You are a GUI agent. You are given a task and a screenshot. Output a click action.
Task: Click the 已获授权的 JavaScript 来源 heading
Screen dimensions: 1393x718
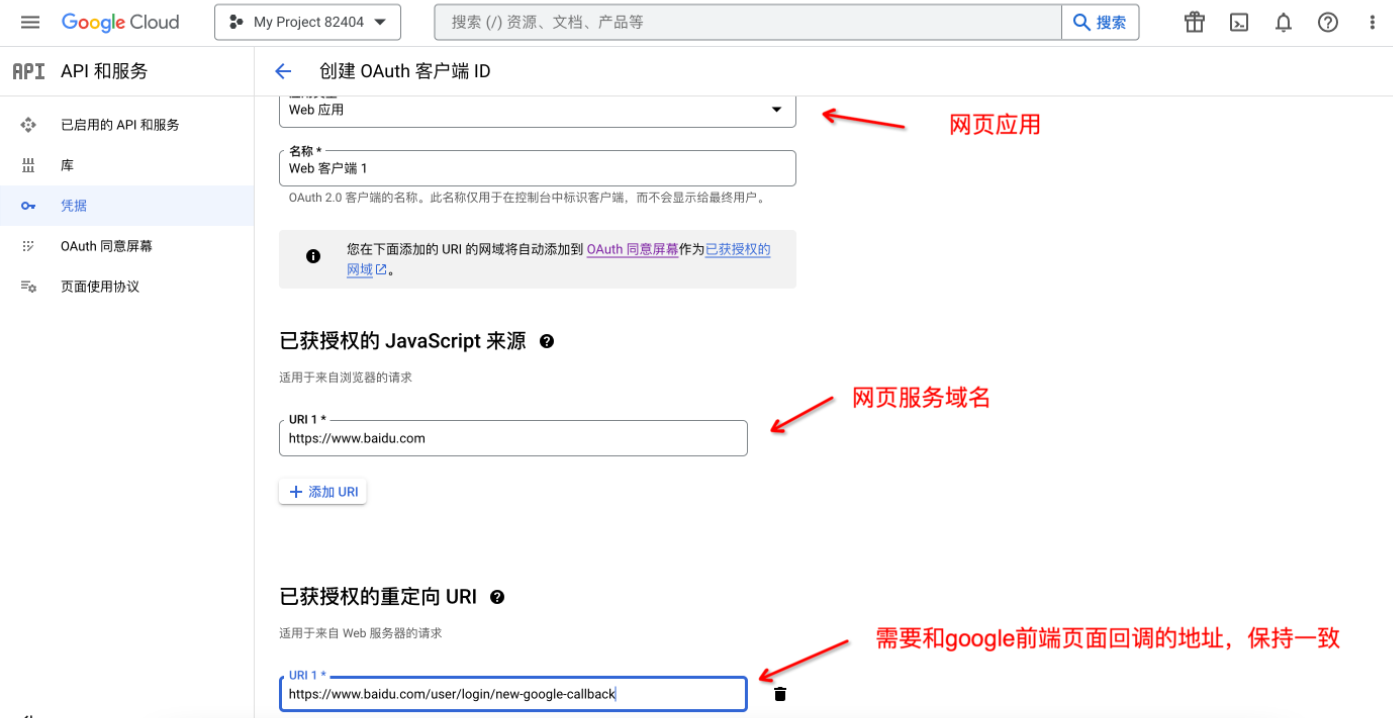(403, 341)
